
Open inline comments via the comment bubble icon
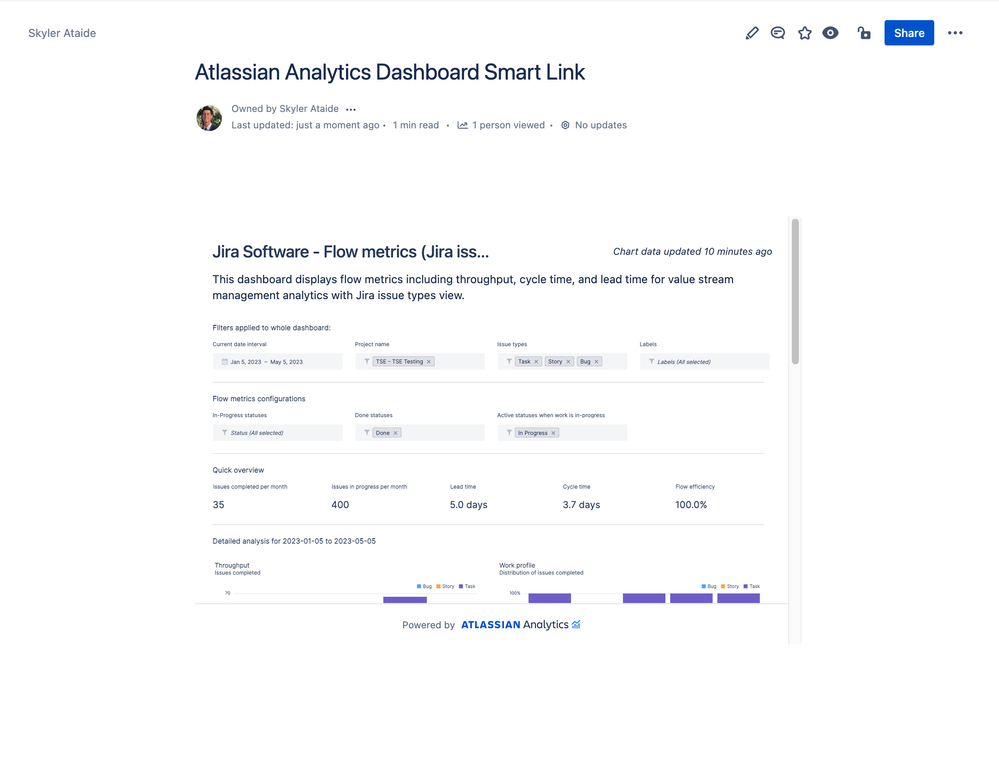(x=778, y=33)
